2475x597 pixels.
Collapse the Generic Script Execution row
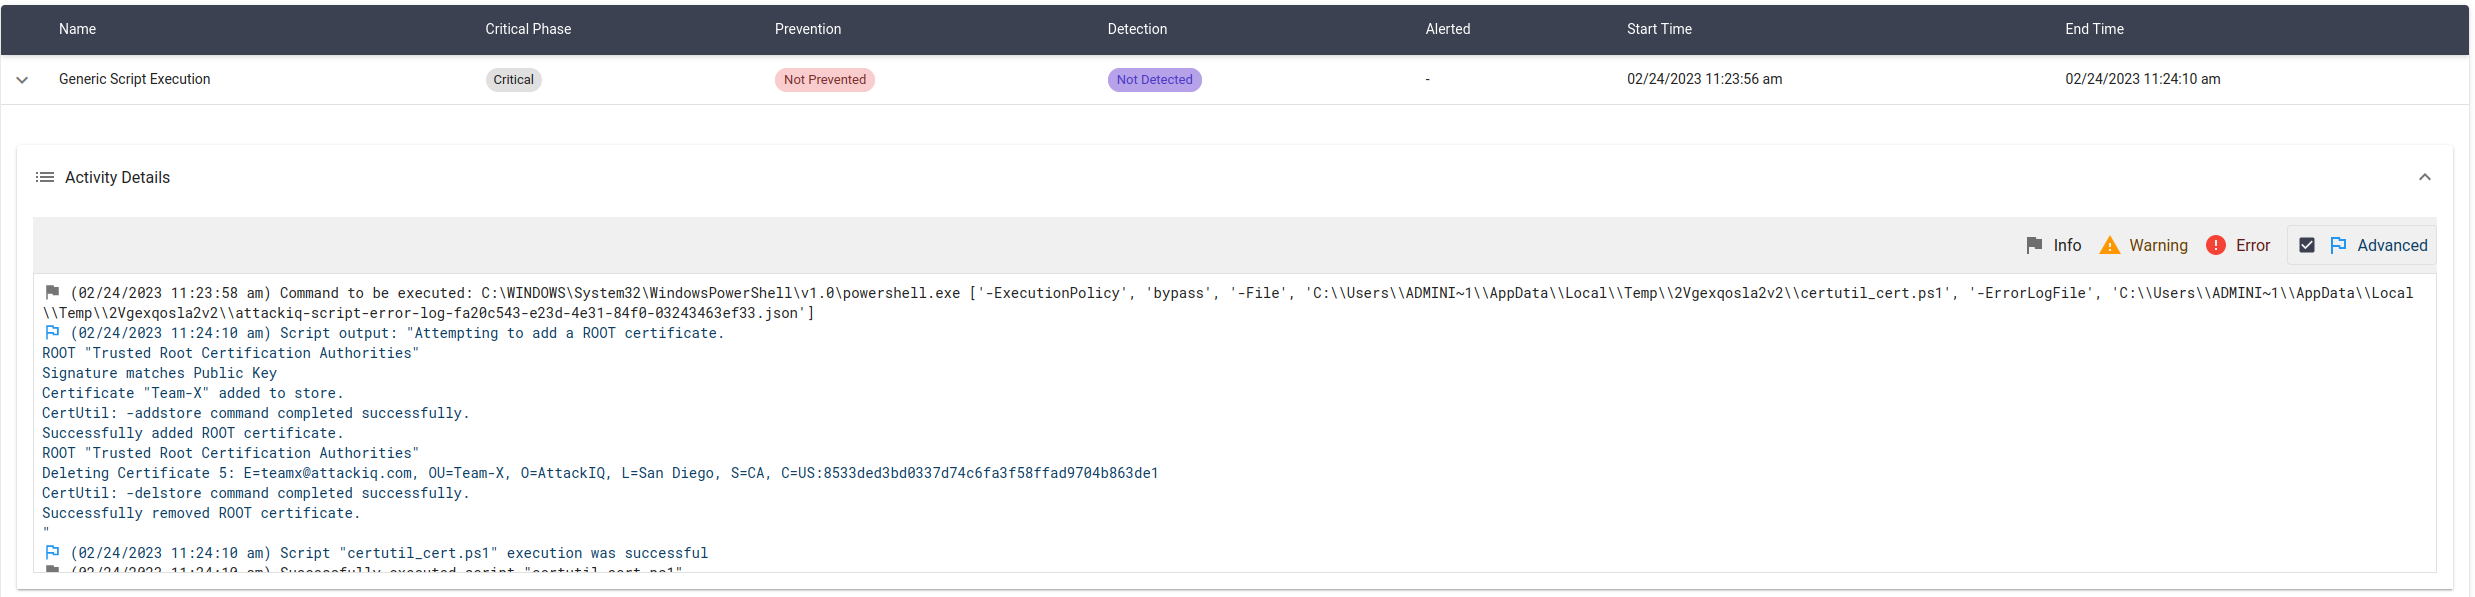pos(22,80)
